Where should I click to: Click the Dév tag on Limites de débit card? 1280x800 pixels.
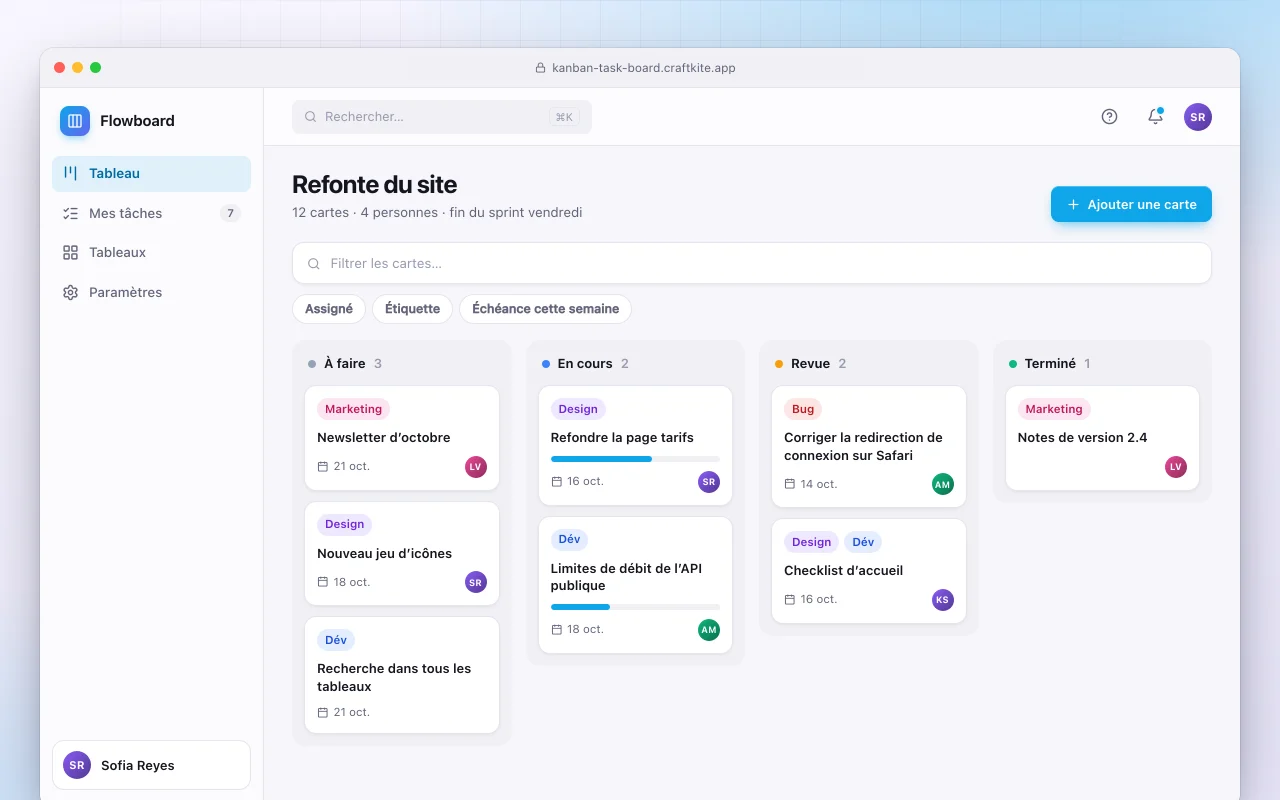569,539
